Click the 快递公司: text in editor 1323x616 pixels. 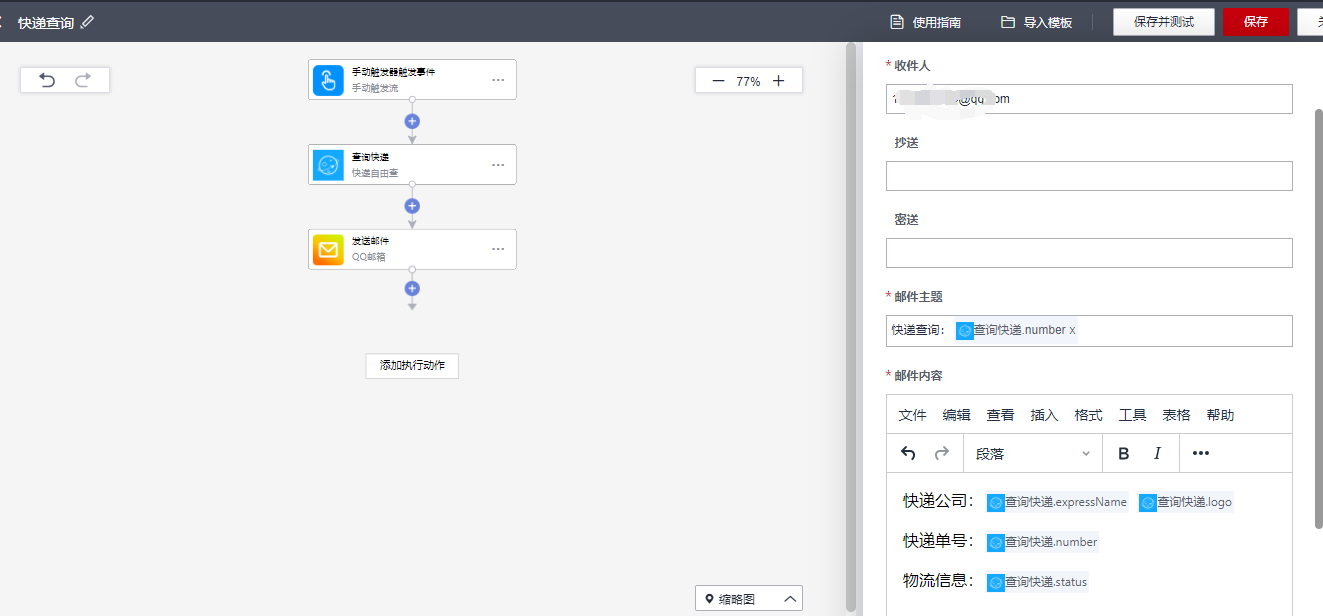point(938,501)
